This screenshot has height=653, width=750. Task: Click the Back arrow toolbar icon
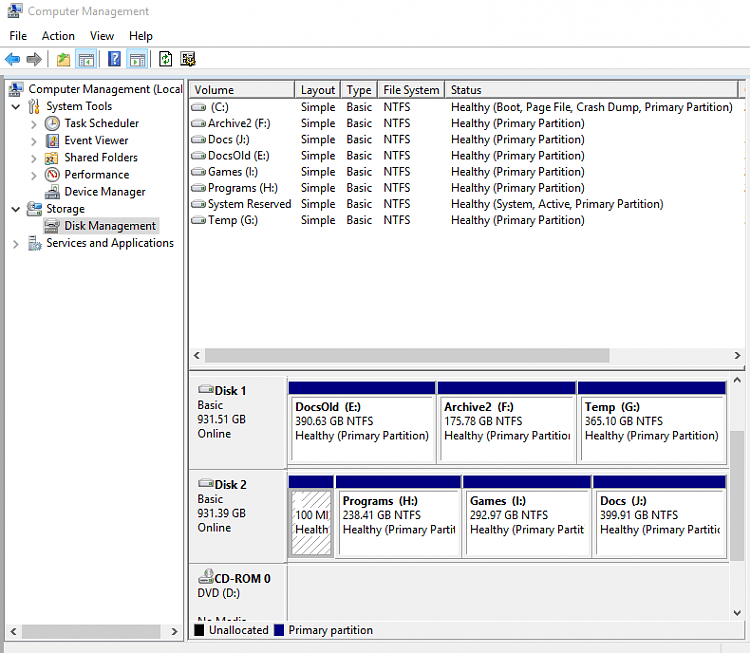tap(12, 59)
